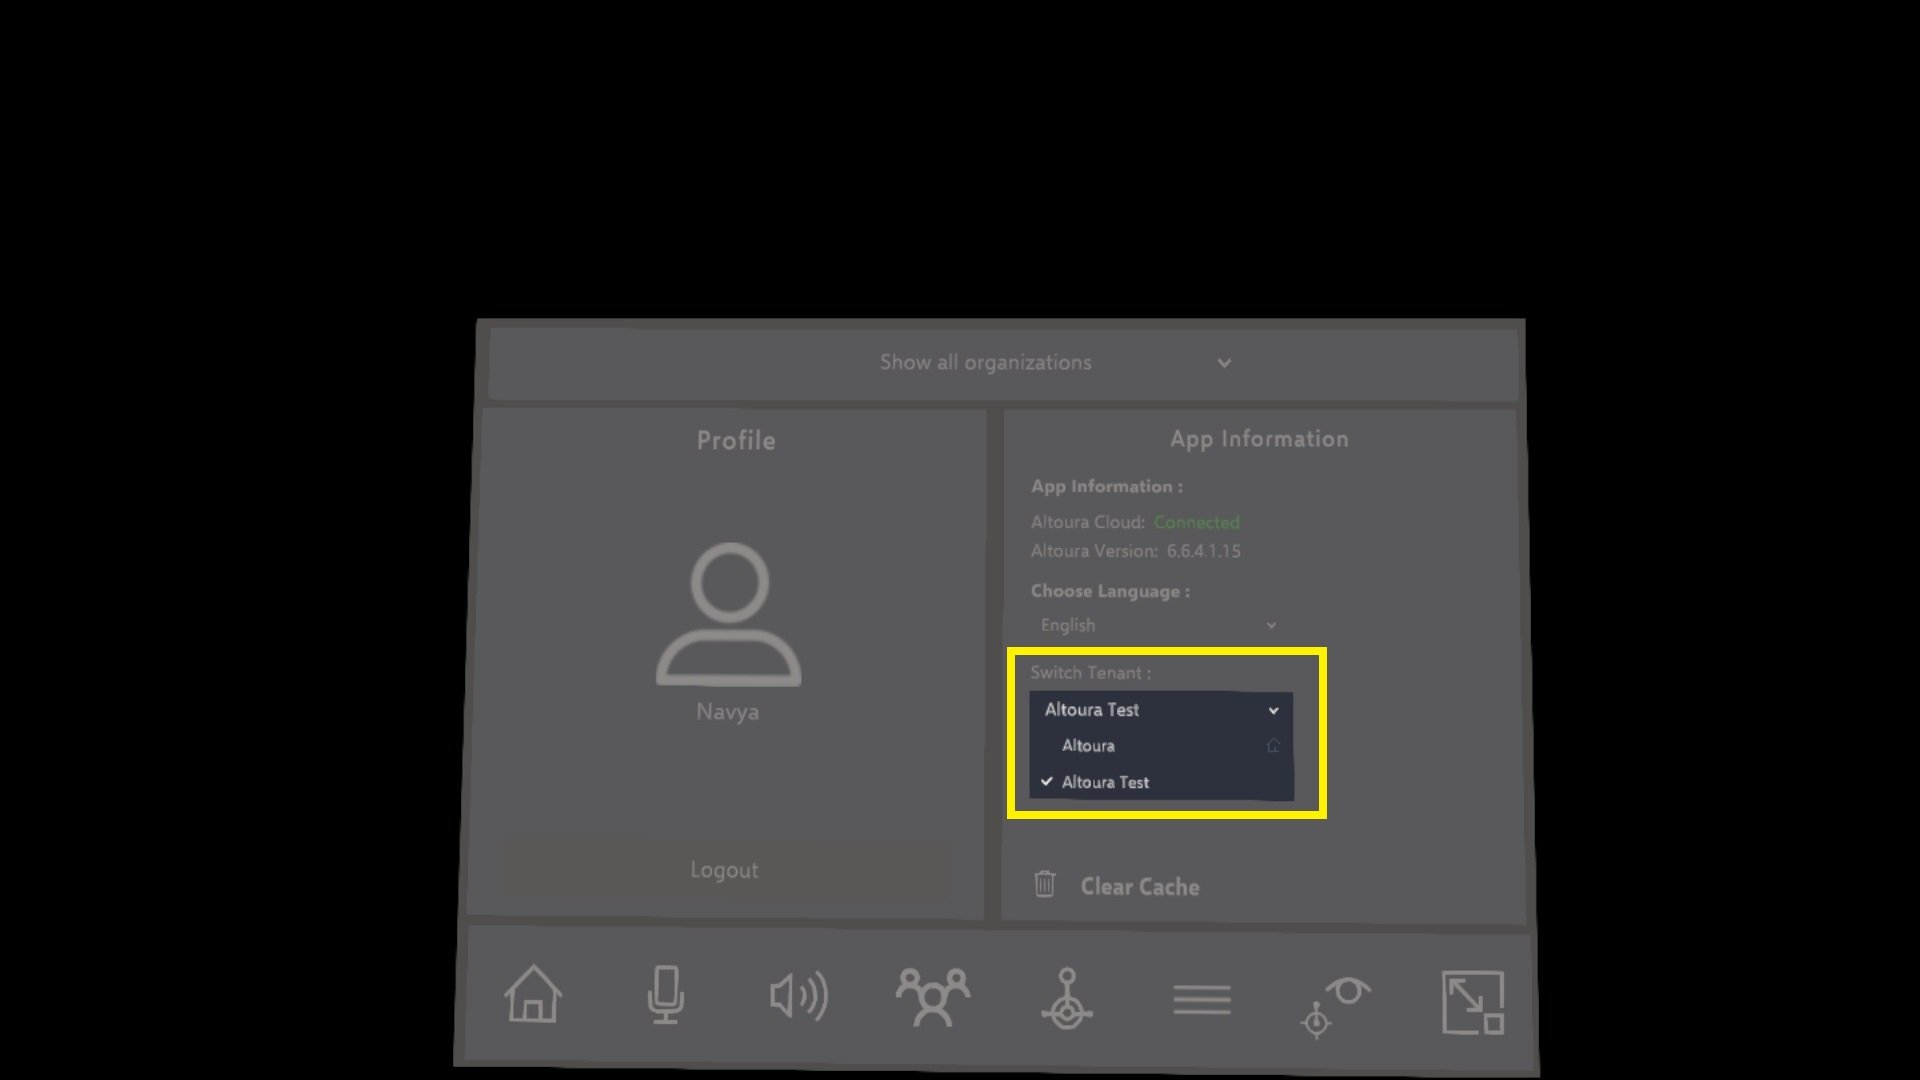This screenshot has width=1920, height=1080.
Task: Open the Show all organizations dropdown
Action: tap(1003, 363)
